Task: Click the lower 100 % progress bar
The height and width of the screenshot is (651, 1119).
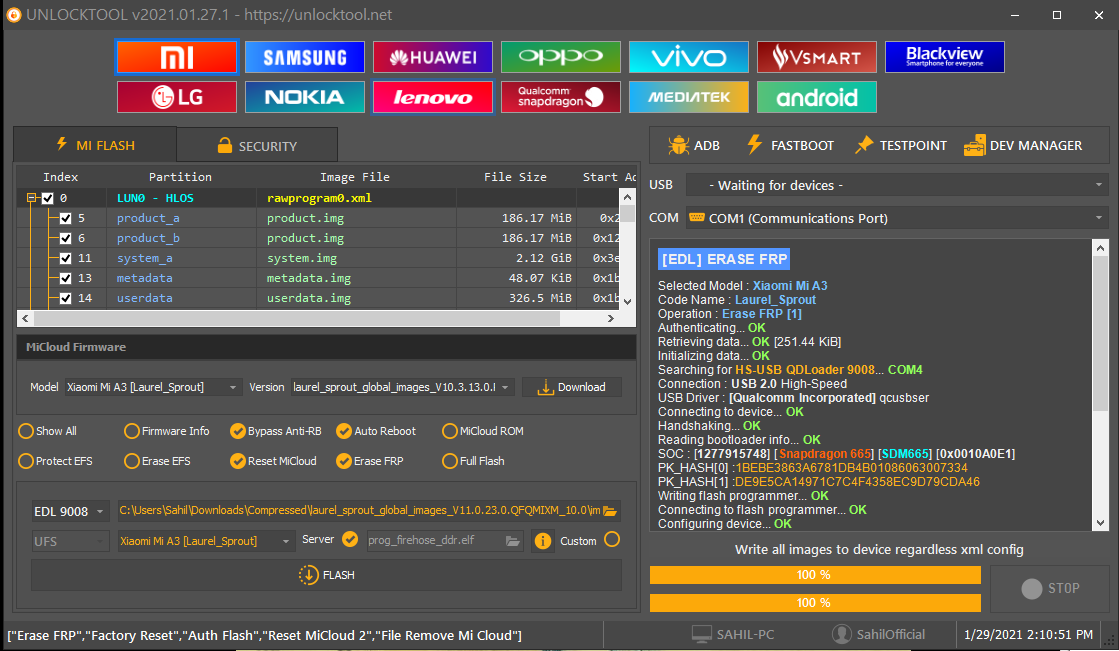Action: tap(815, 602)
